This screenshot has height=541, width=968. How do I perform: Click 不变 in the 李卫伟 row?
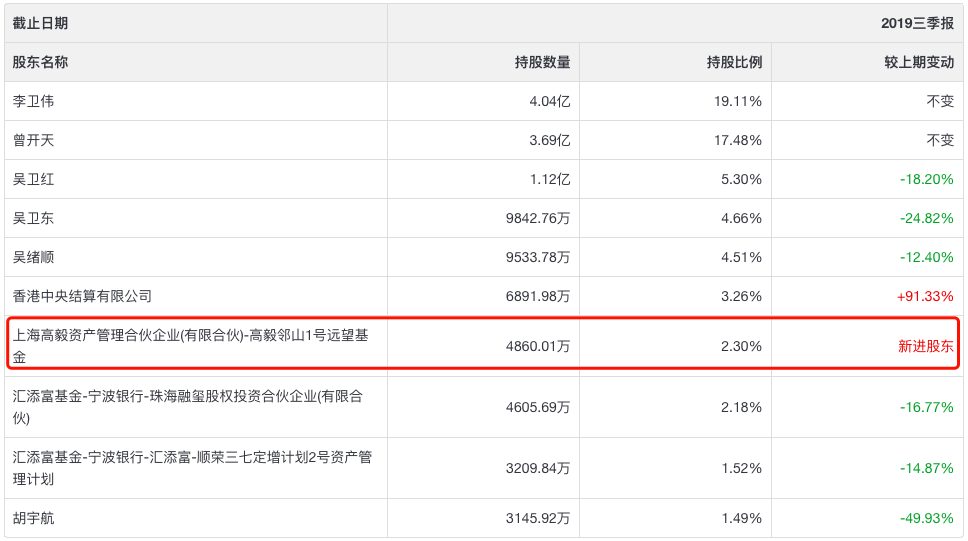940,101
